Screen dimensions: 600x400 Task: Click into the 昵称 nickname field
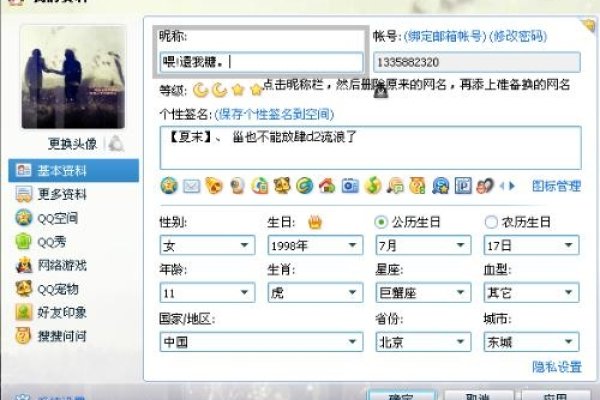point(261,62)
